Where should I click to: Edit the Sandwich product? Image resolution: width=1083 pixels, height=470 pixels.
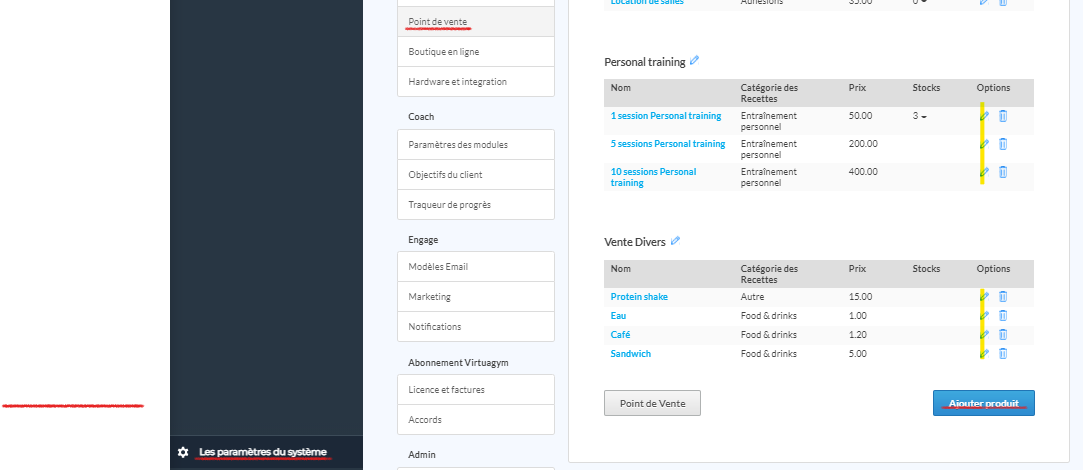(x=985, y=354)
